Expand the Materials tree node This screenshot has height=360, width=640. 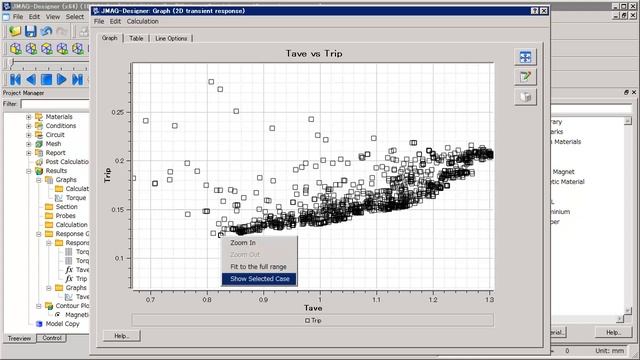pos(29,117)
